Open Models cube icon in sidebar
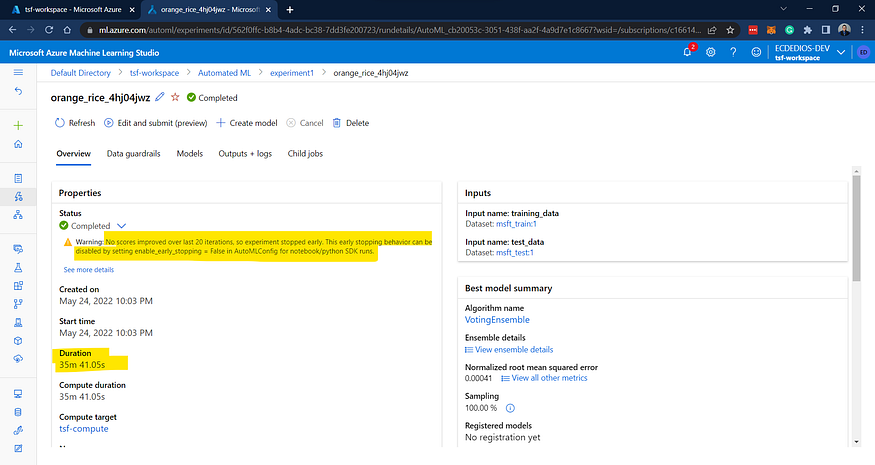The height and width of the screenshot is (465, 875). pos(18,341)
